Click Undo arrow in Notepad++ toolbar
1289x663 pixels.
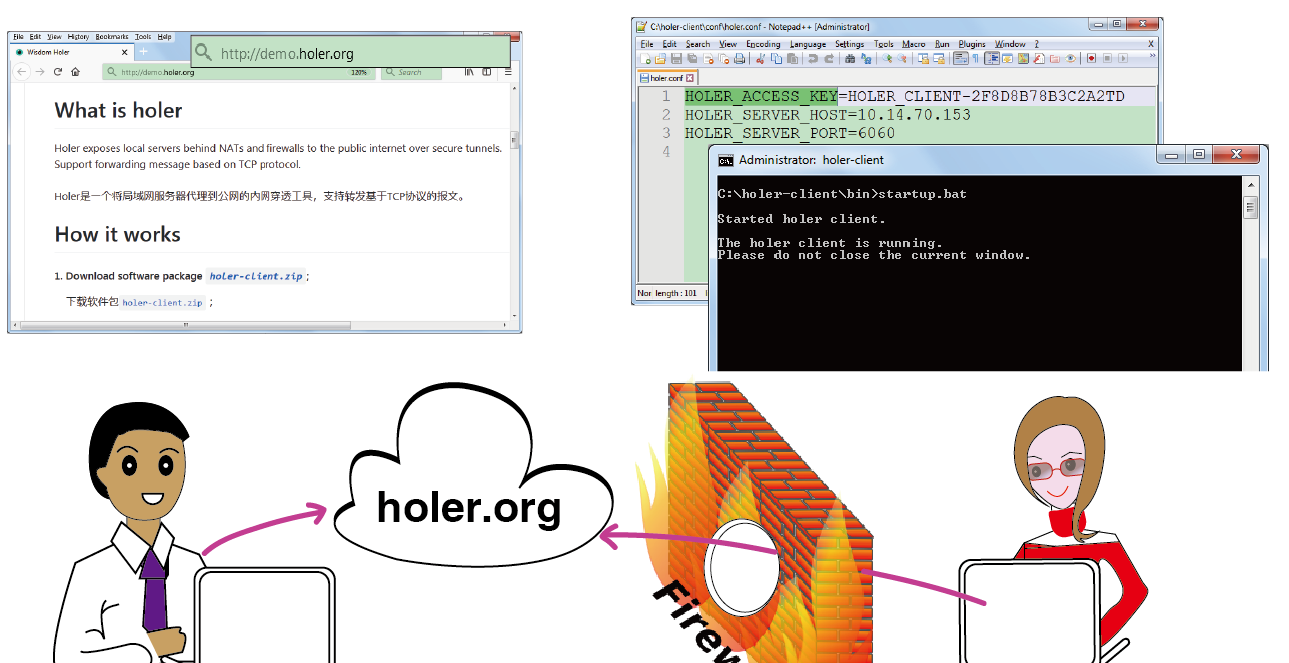coord(813,58)
